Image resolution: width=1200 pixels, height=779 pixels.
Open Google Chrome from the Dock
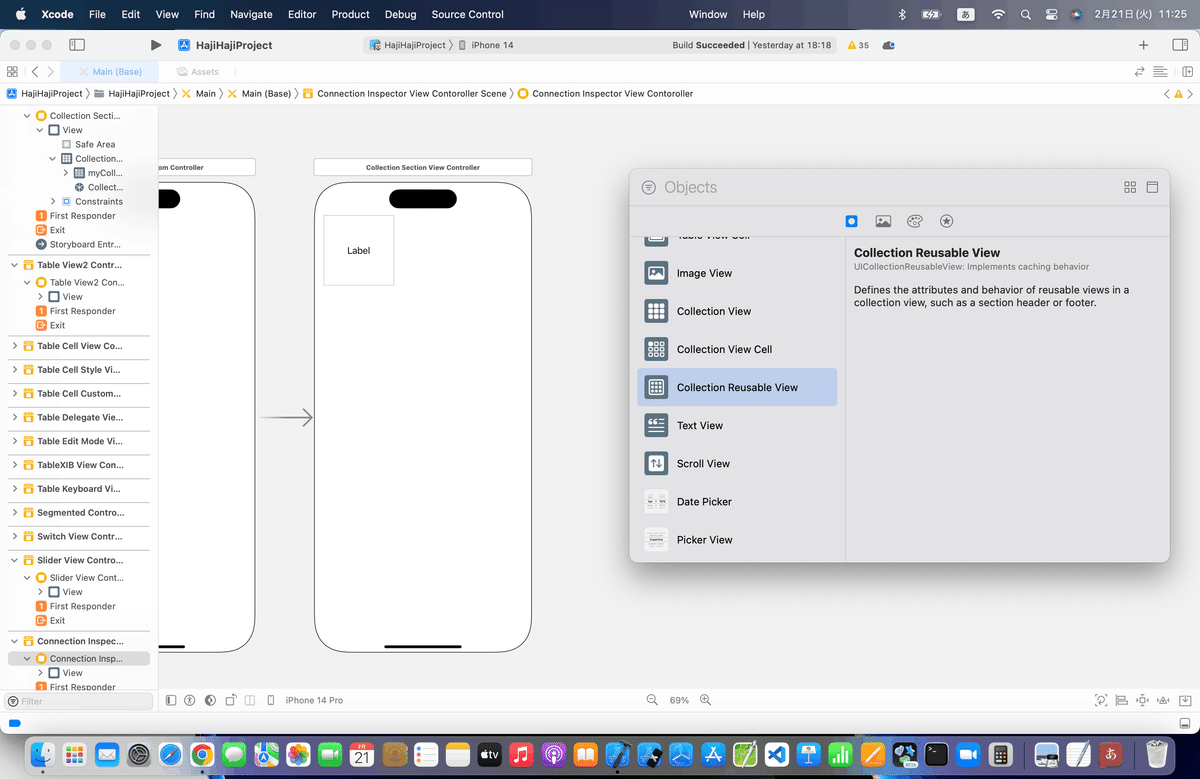[201, 754]
